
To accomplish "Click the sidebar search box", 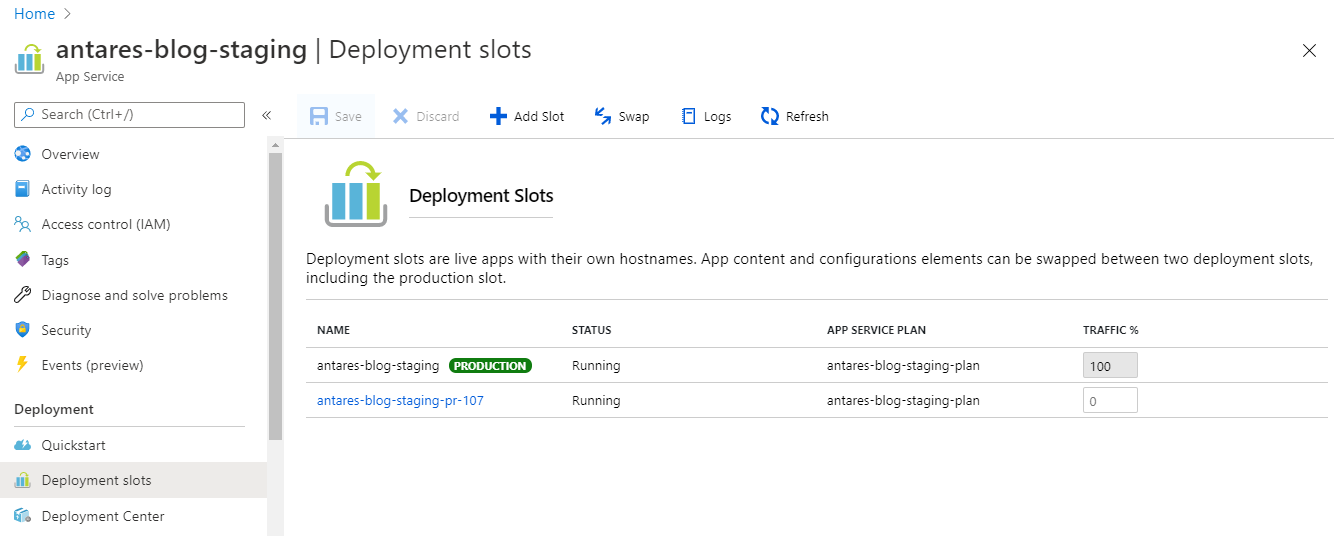I will pos(129,115).
